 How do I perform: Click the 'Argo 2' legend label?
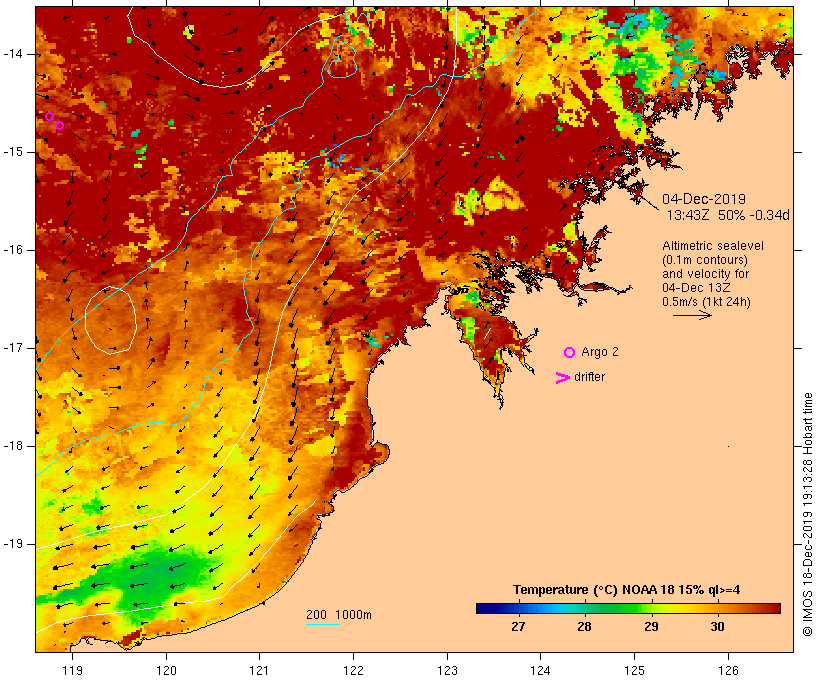point(599,352)
